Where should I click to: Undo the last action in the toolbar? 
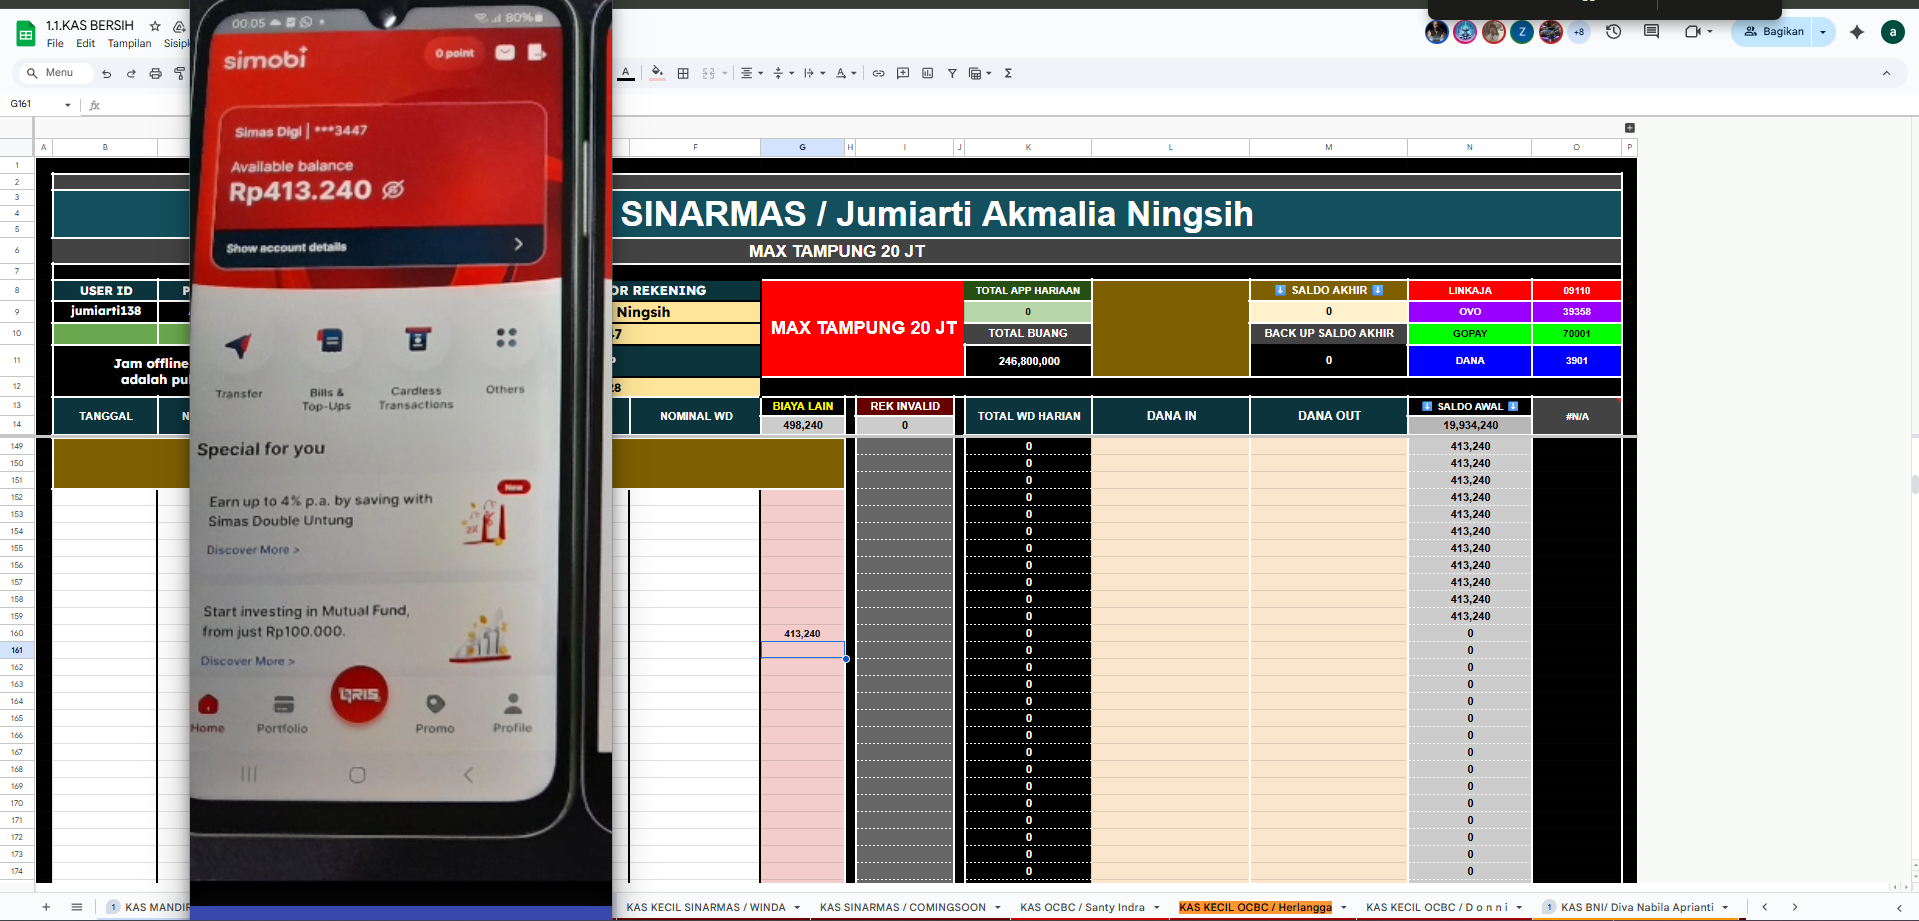pos(107,73)
